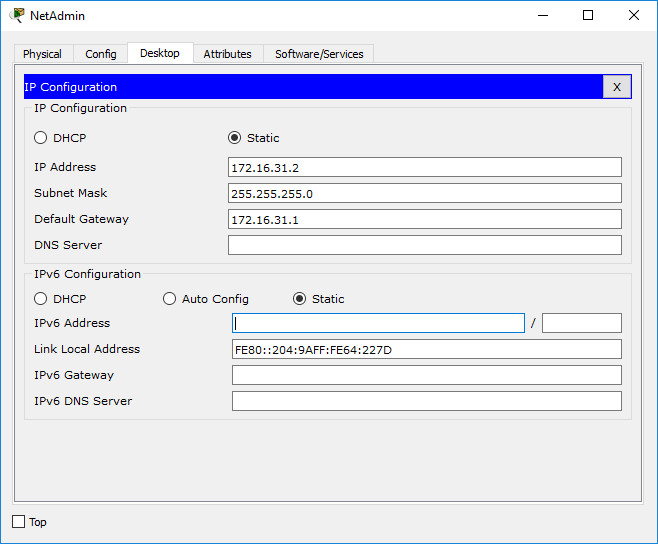The image size is (658, 544).
Task: Enable IPv6 Auto Config option
Action: click(169, 299)
